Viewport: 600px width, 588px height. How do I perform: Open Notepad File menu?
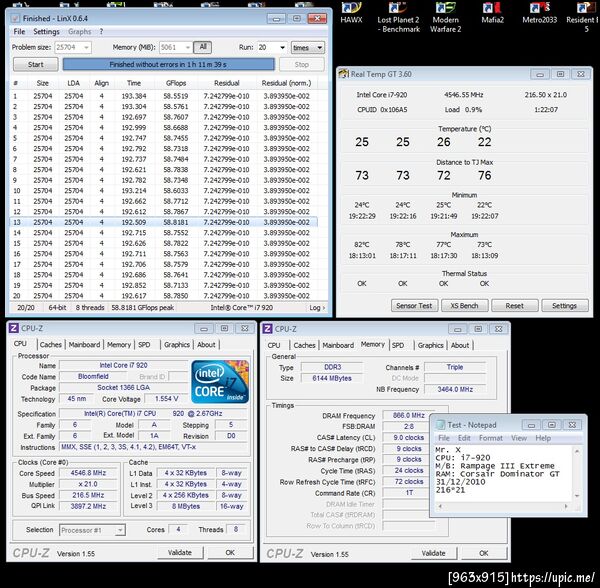pyautogui.click(x=444, y=438)
